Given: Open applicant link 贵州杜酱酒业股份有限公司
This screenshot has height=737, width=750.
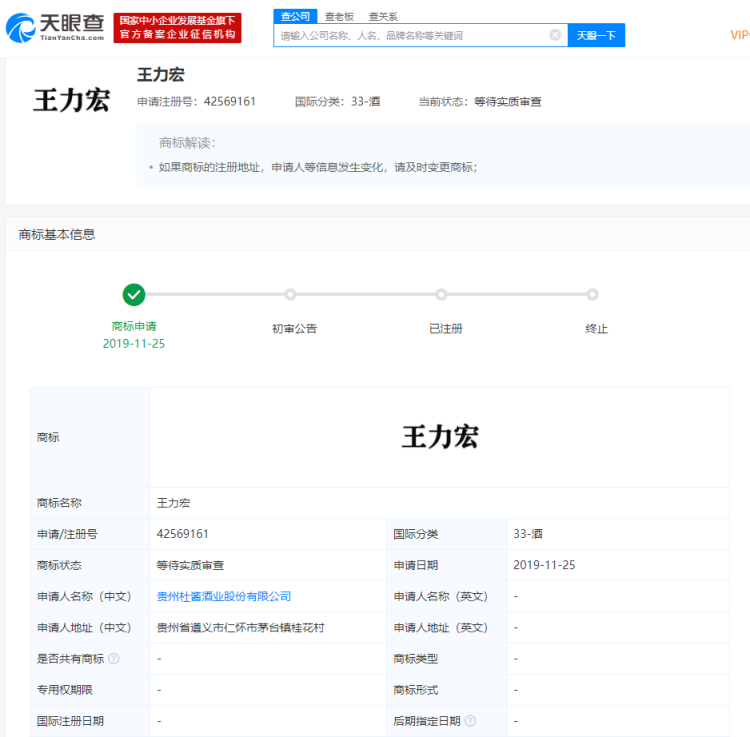Looking at the screenshot, I should (x=224, y=596).
